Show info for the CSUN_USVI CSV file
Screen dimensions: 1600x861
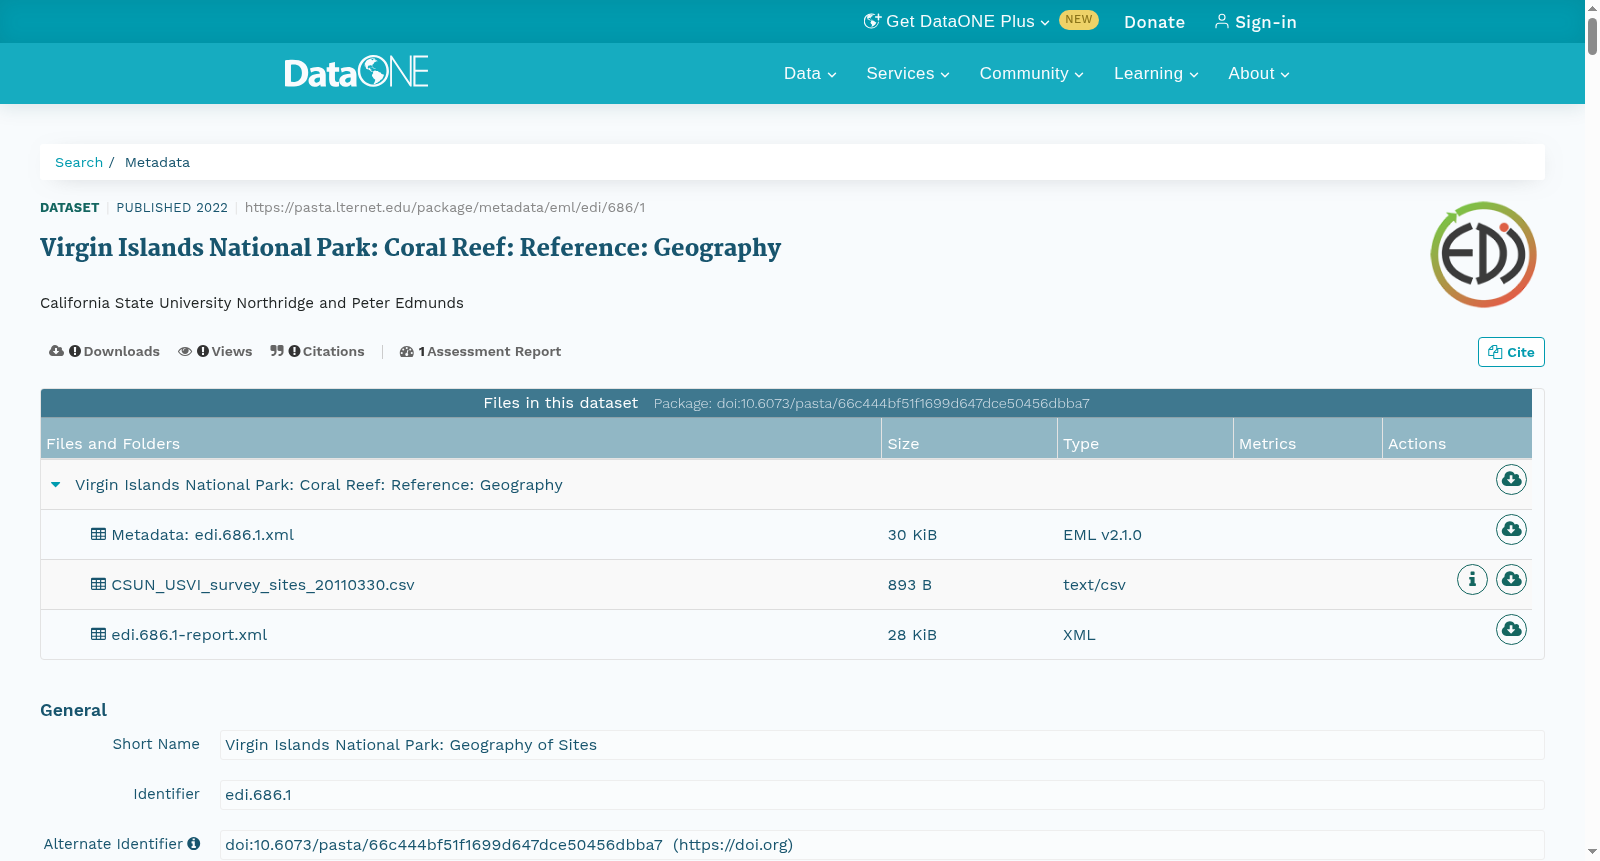pyautogui.click(x=1472, y=580)
